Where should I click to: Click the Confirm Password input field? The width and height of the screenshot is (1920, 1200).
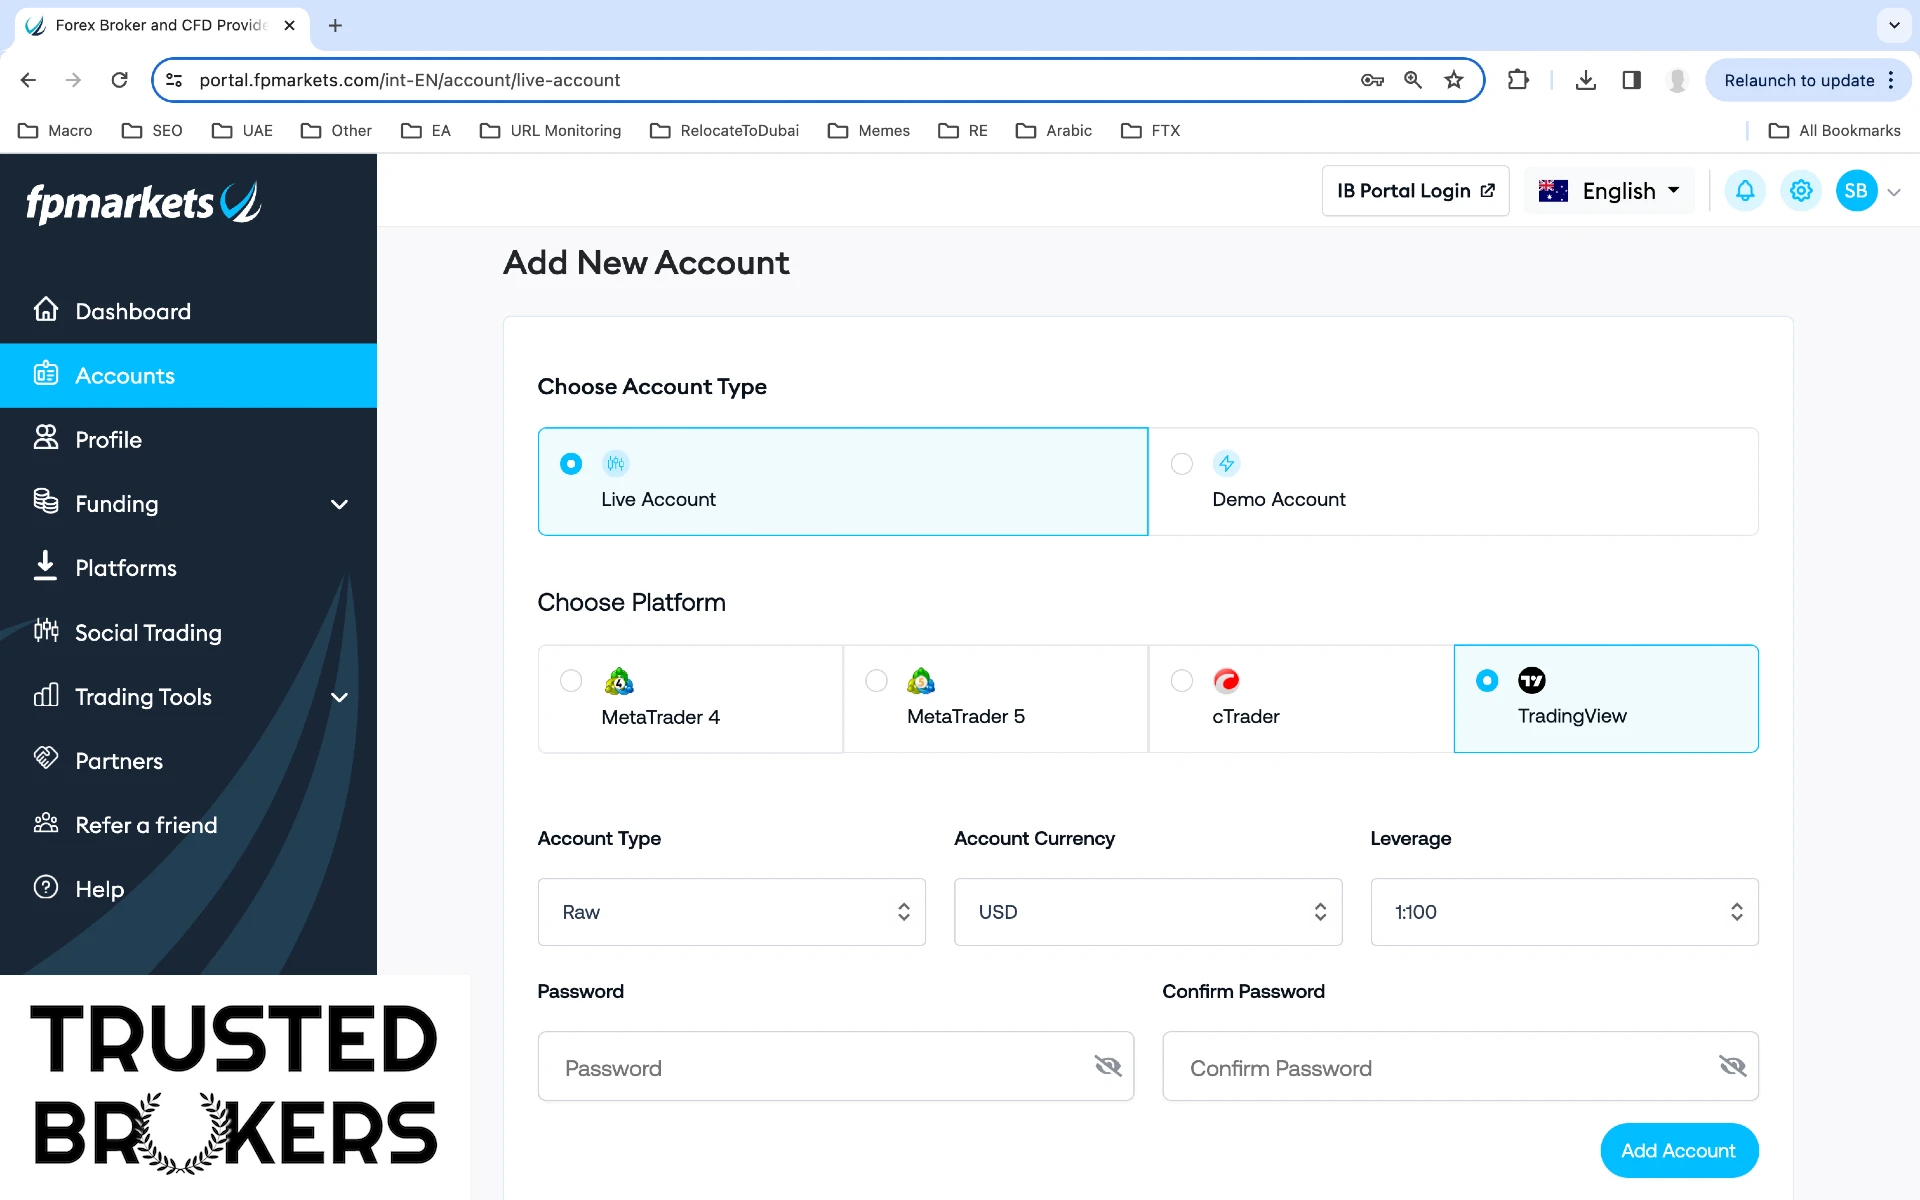[x=1460, y=1066]
